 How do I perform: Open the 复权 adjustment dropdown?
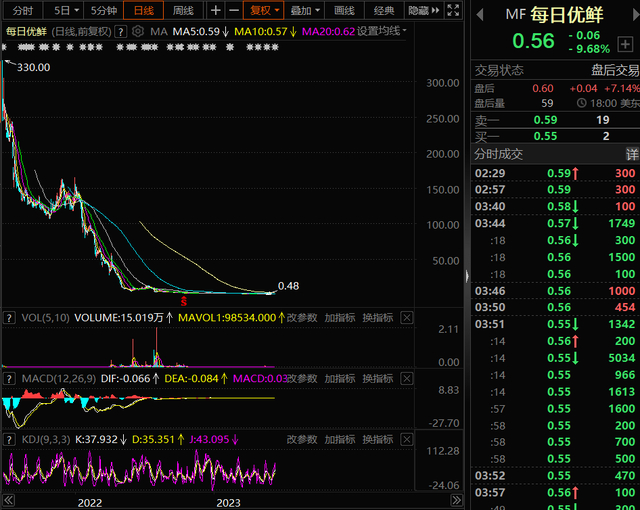pyautogui.click(x=264, y=10)
